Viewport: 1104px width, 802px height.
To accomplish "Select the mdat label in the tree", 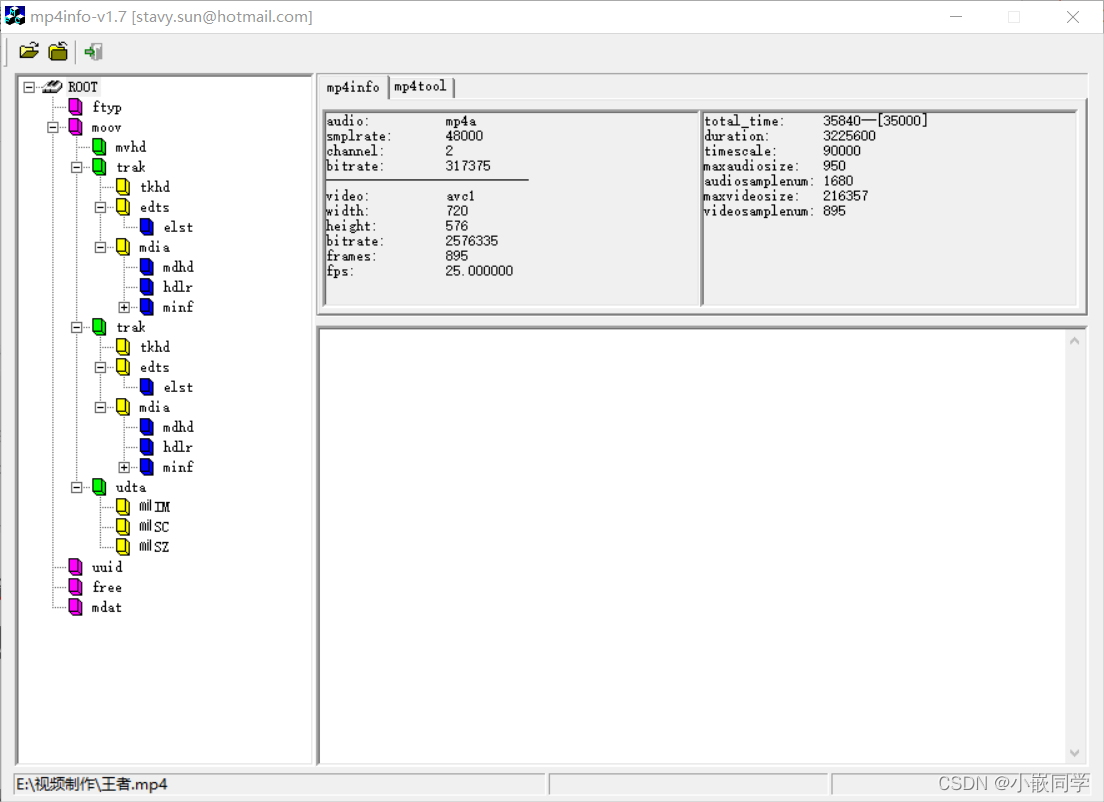I will pyautogui.click(x=107, y=607).
